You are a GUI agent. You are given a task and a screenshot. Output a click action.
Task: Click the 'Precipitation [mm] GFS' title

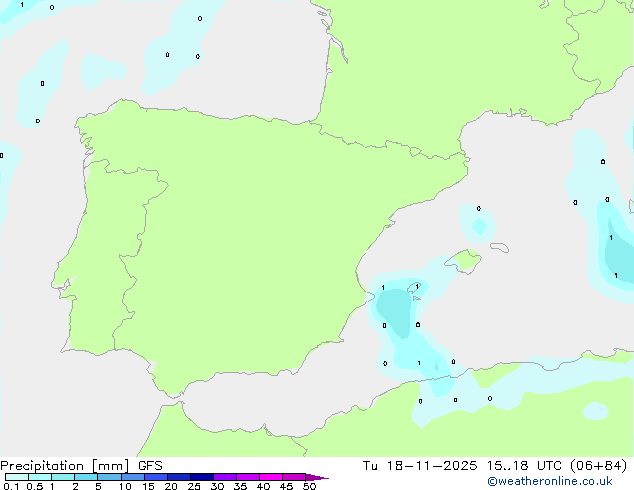pyautogui.click(x=81, y=466)
